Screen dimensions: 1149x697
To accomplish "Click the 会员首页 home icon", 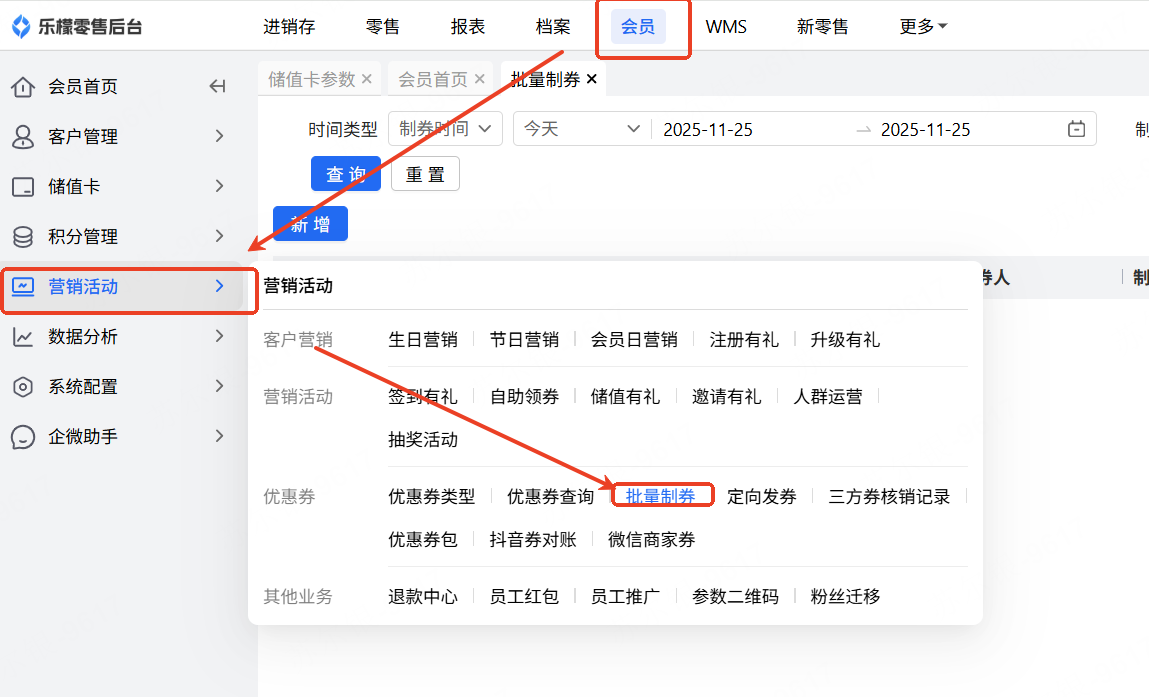I will [23, 86].
